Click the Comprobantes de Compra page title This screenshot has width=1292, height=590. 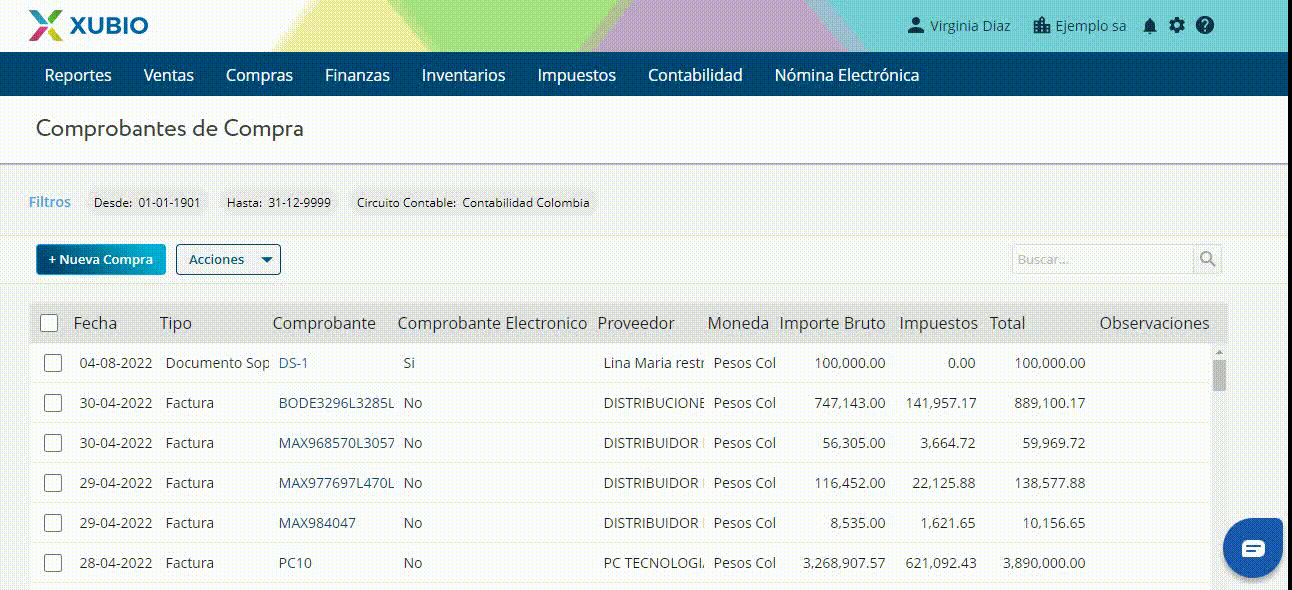pyautogui.click(x=170, y=129)
